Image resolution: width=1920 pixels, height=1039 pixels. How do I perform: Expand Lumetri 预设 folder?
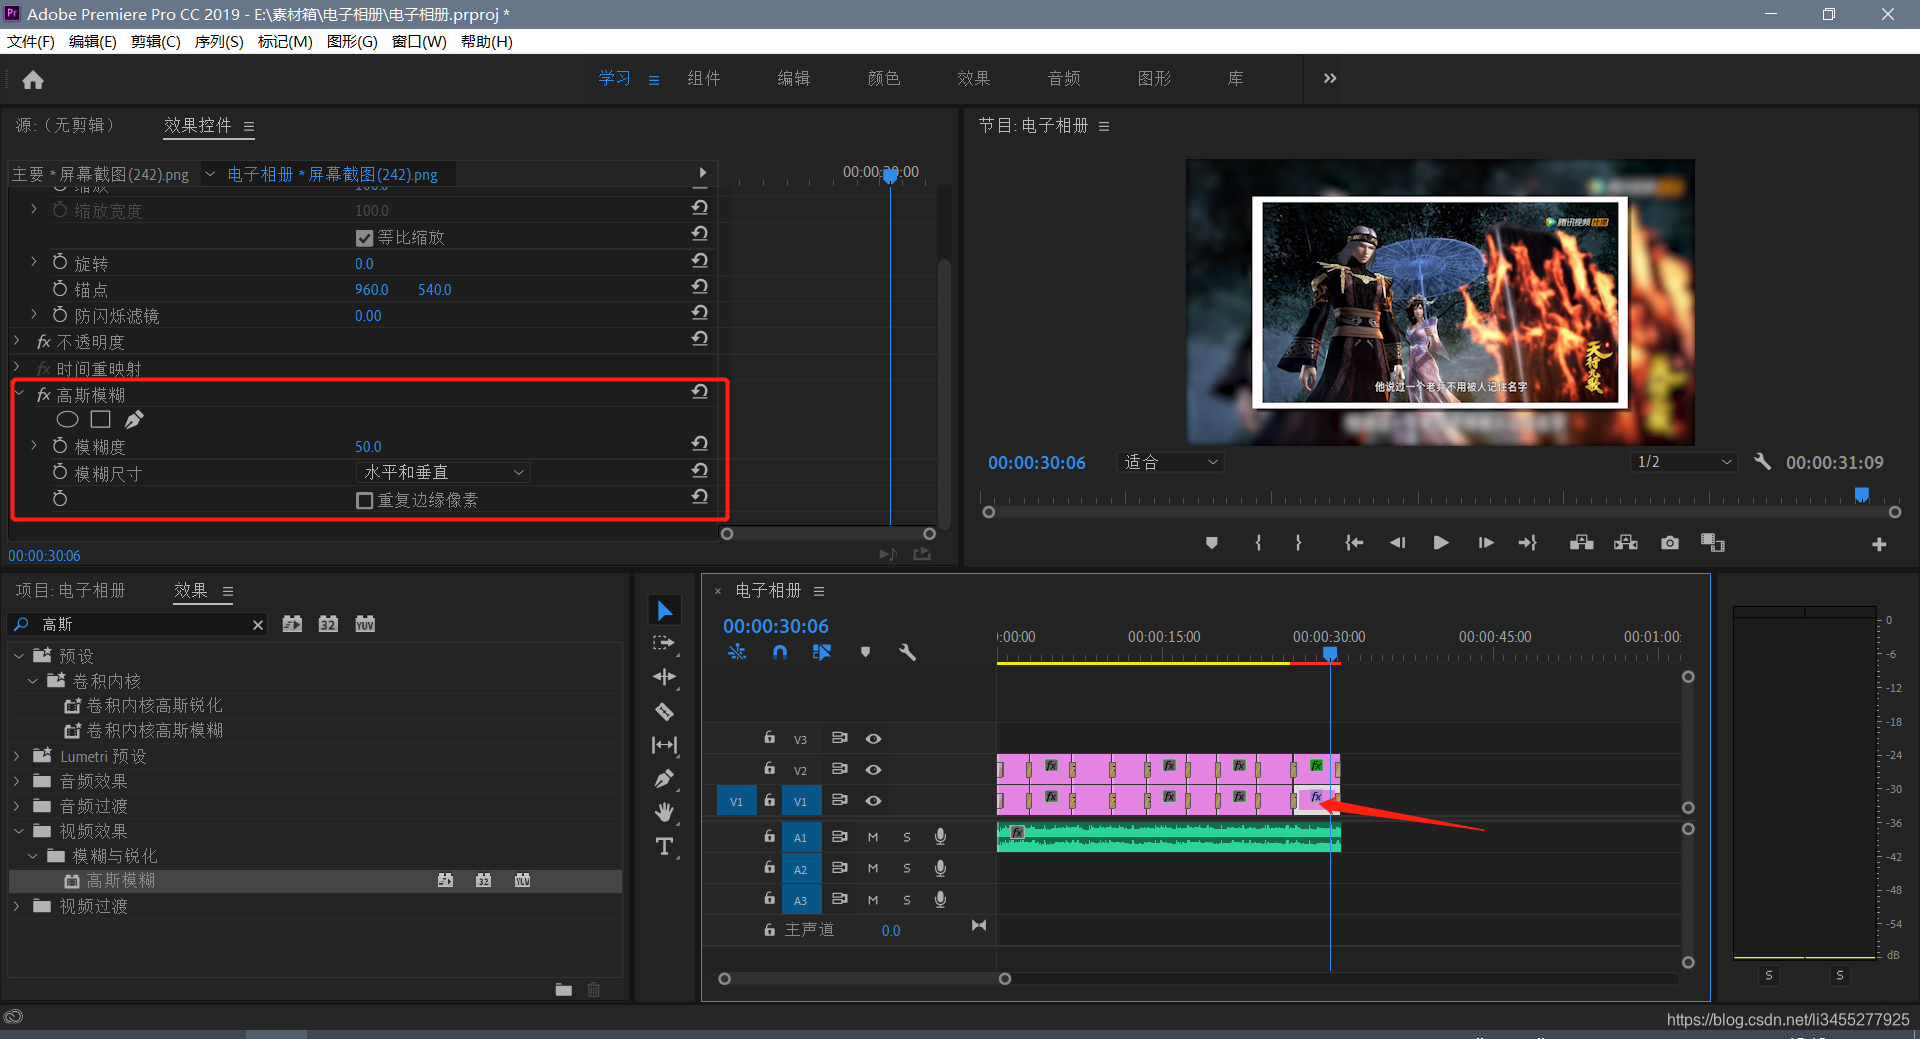(17, 756)
